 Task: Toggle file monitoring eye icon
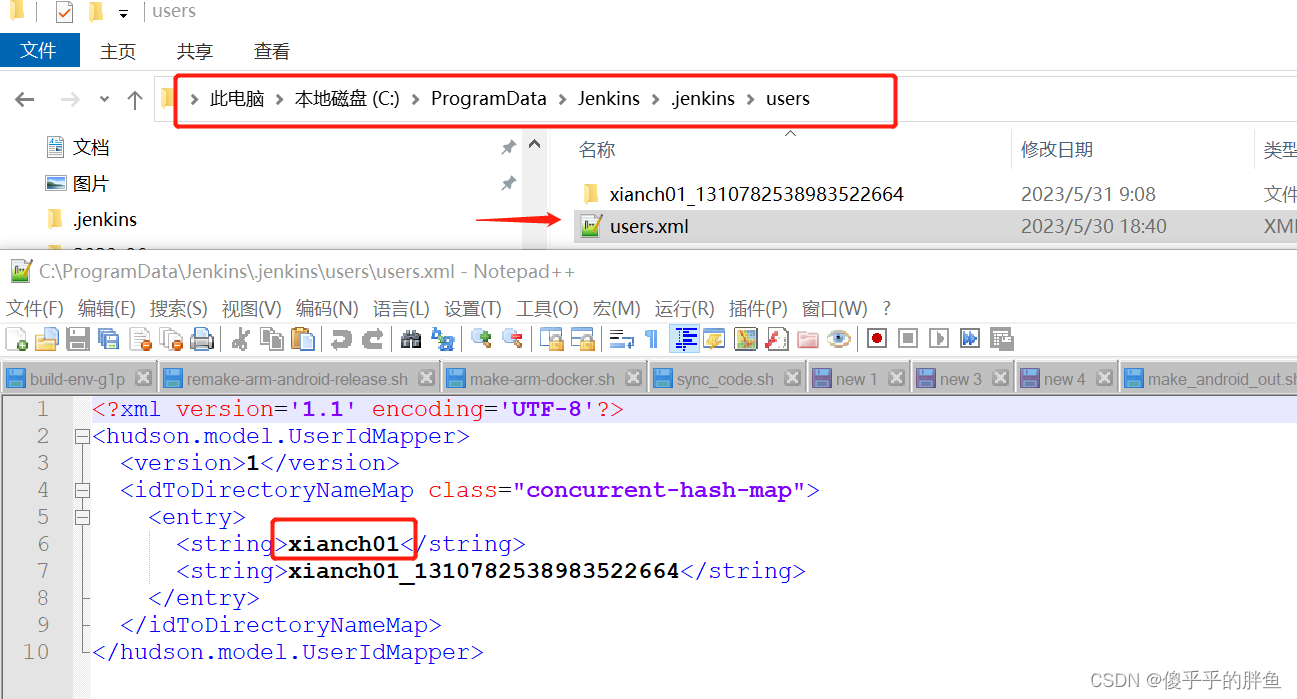[x=838, y=339]
